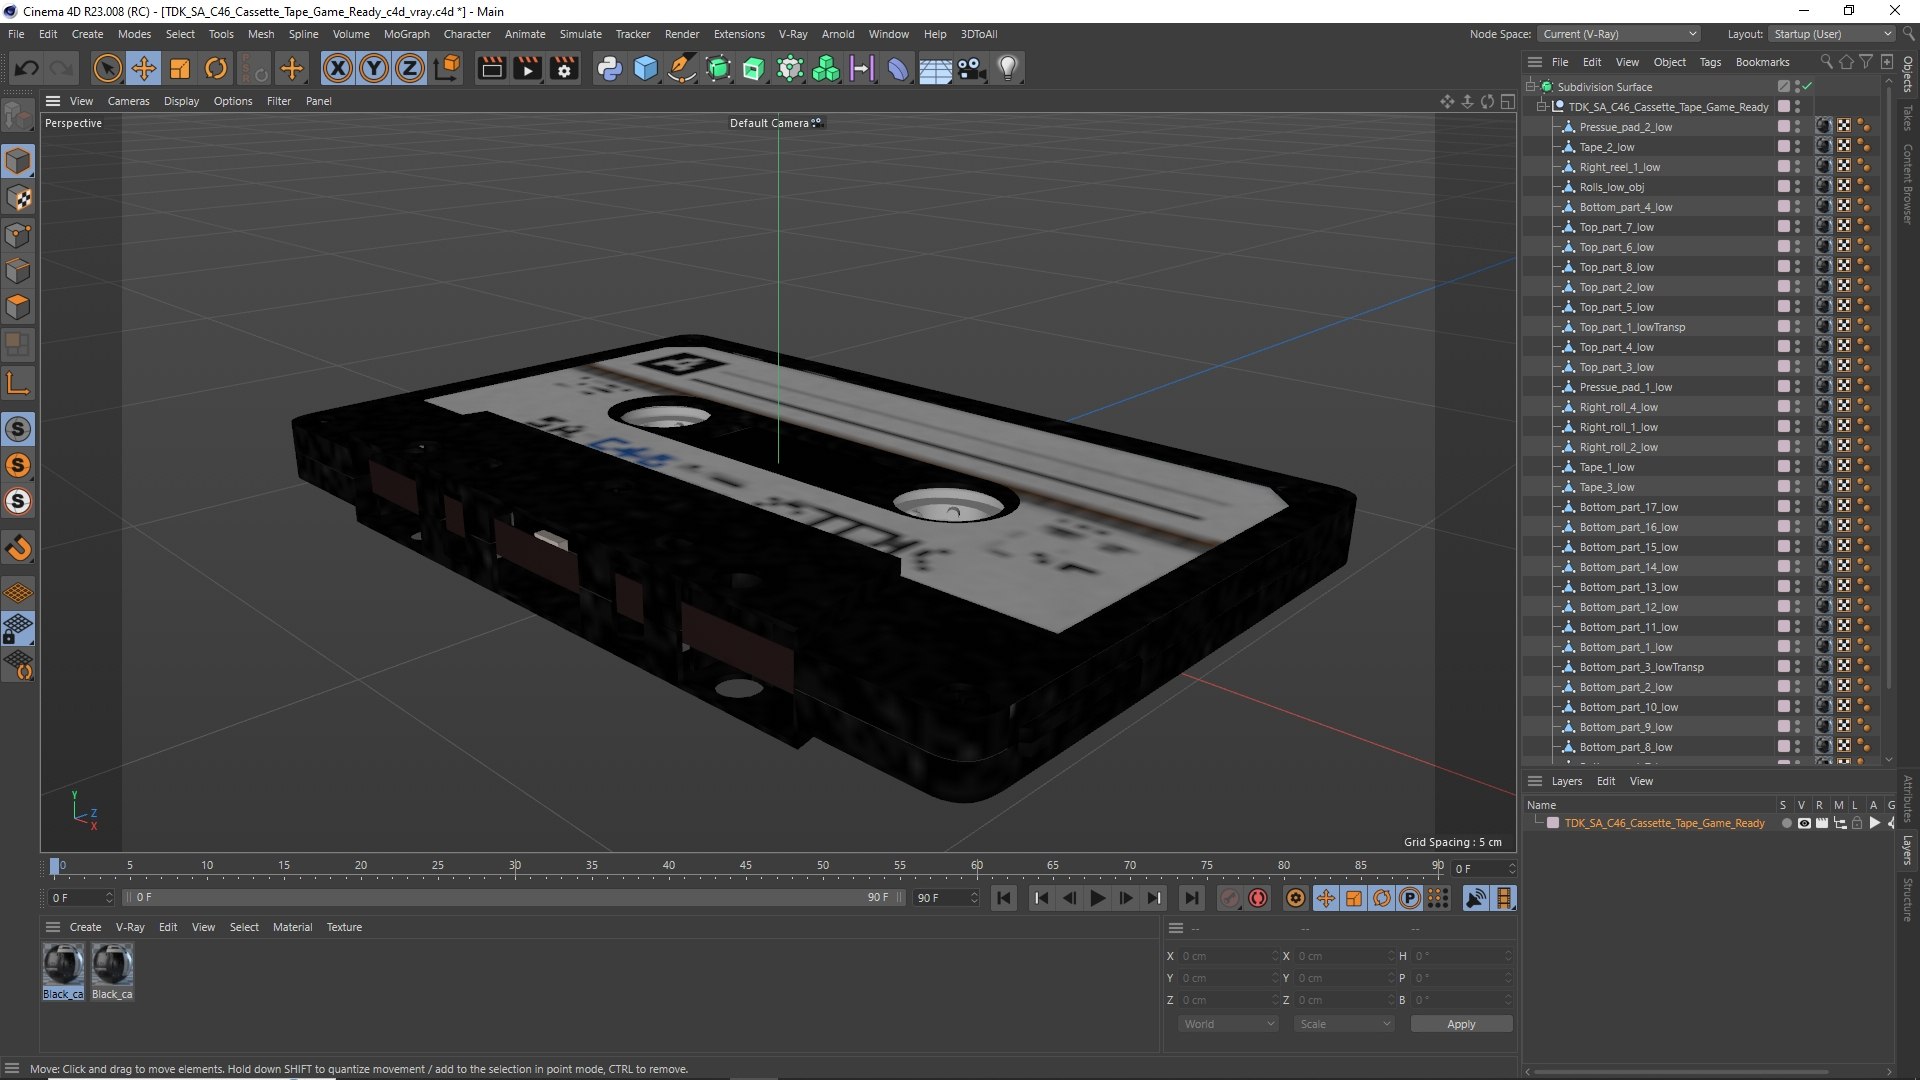Image resolution: width=1920 pixels, height=1080 pixels.
Task: Open the Scale mode dropdown
Action: point(1343,1024)
